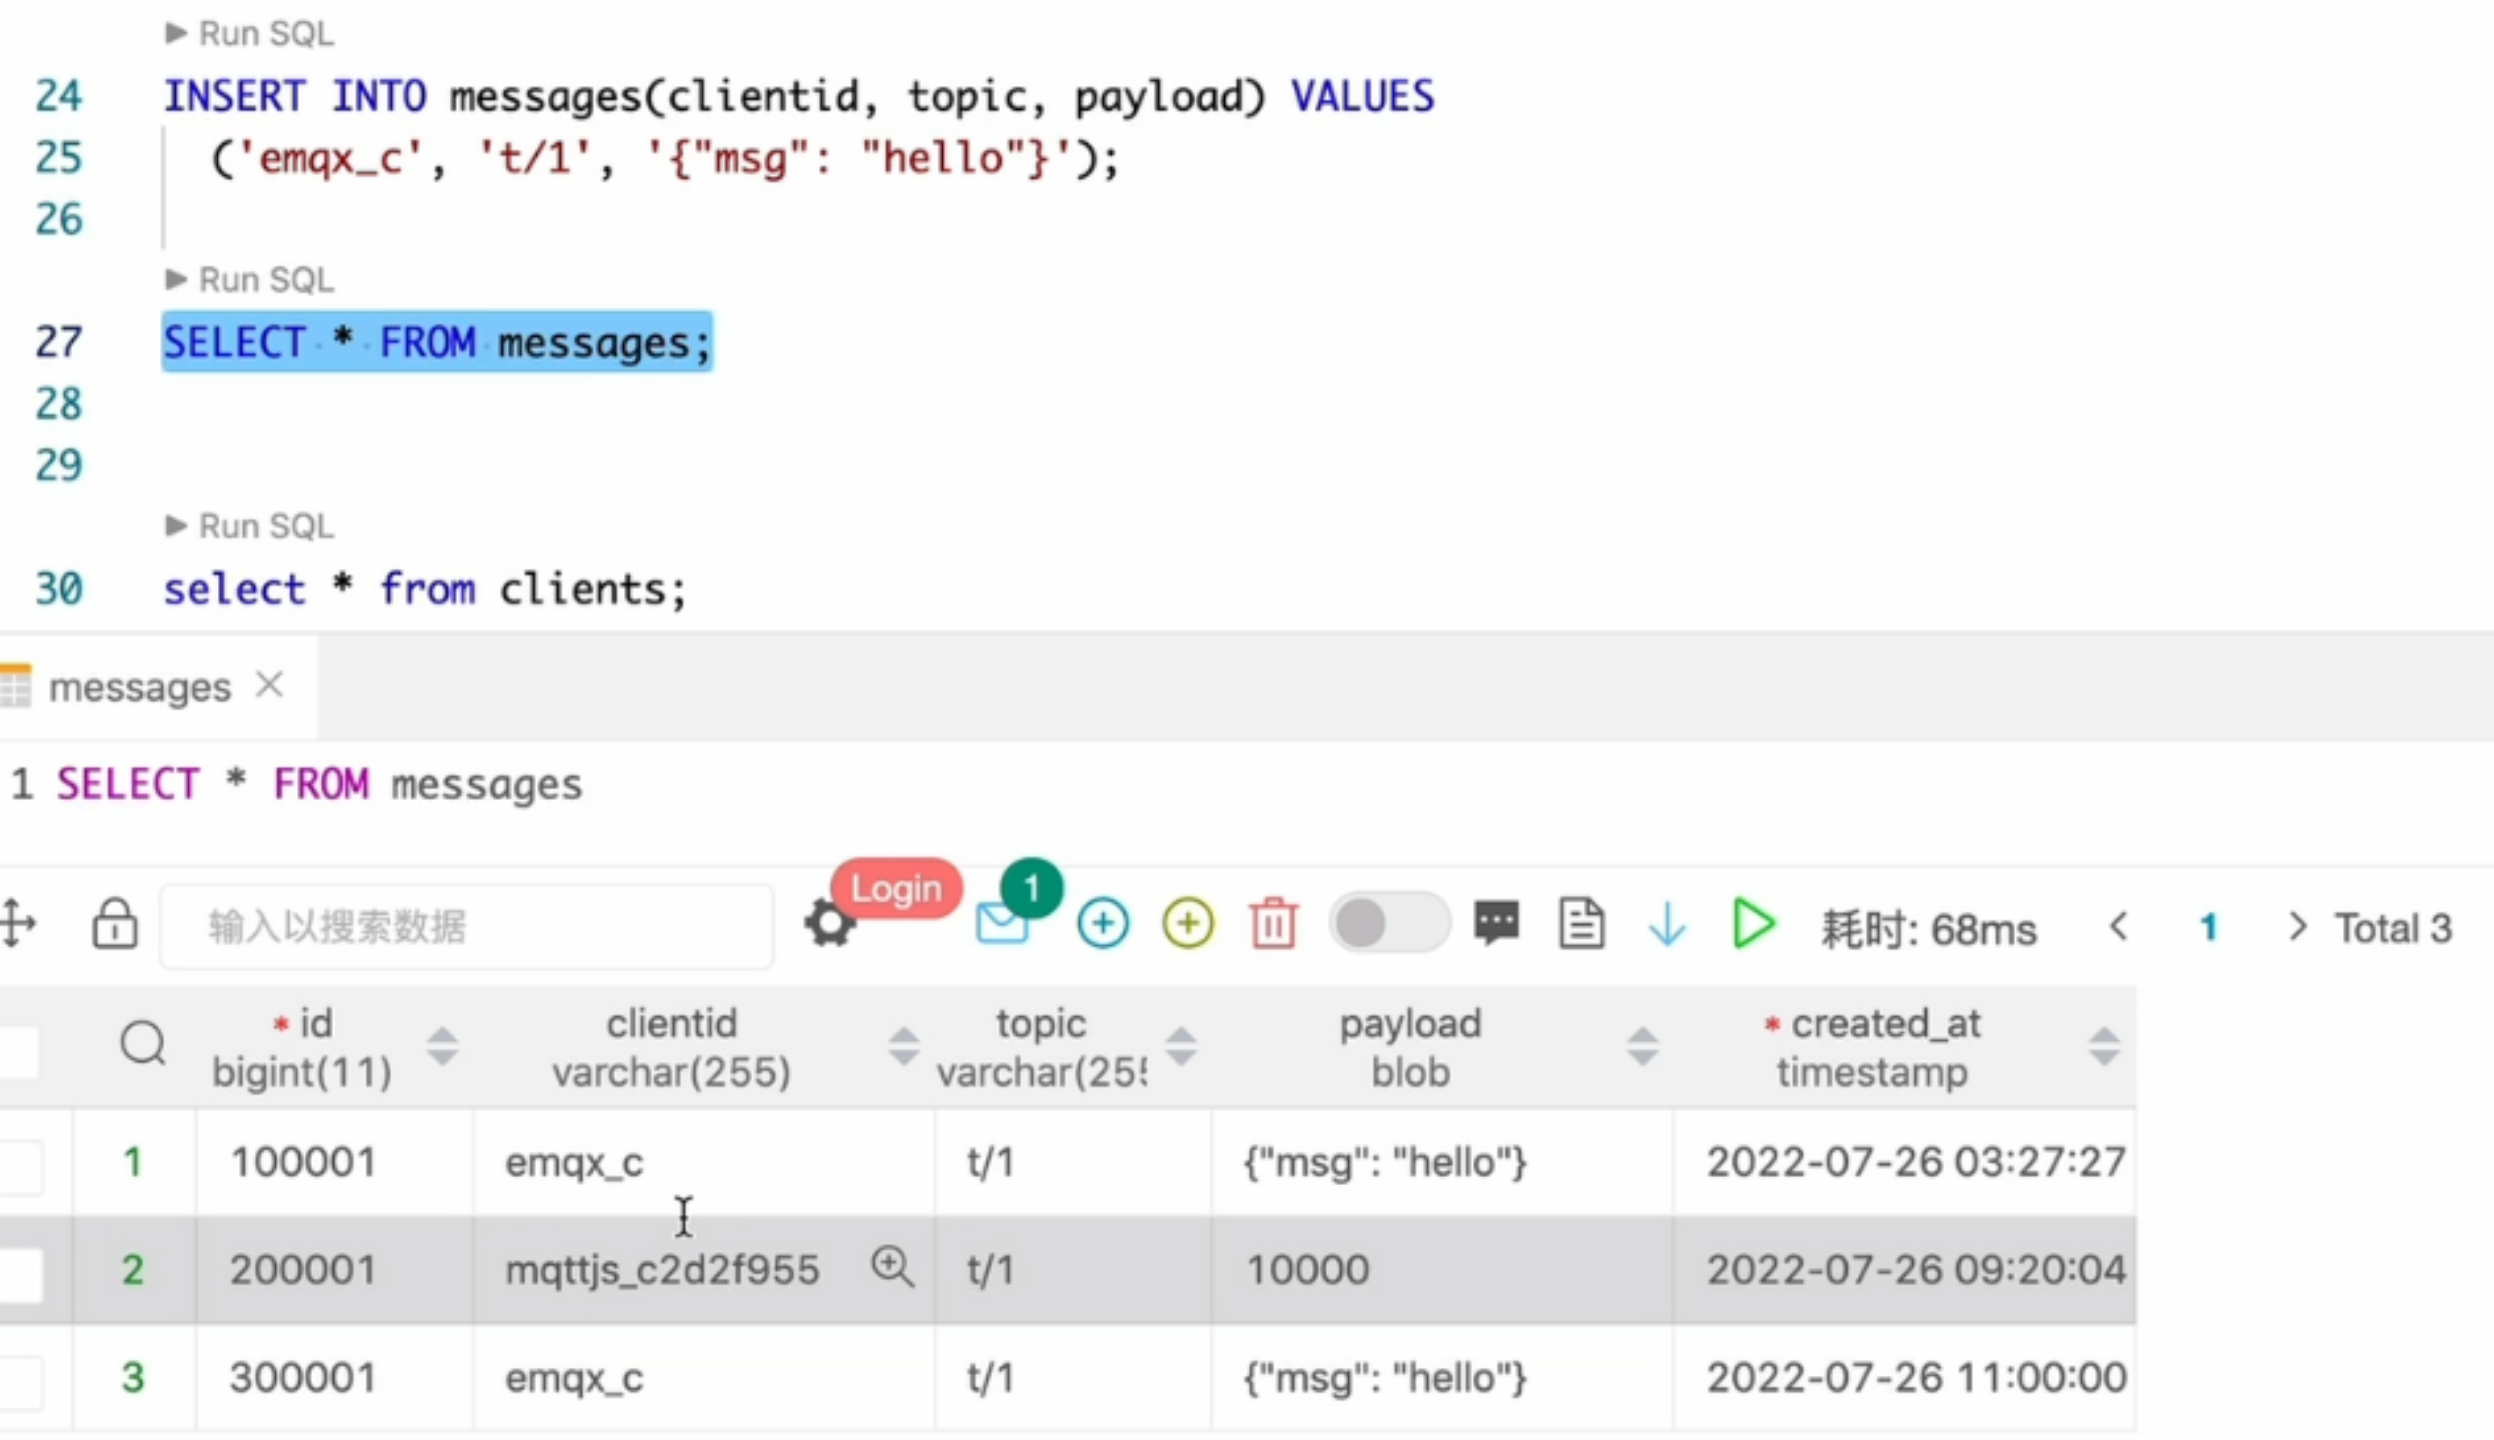Sort by the topic column

[x=1181, y=1047]
